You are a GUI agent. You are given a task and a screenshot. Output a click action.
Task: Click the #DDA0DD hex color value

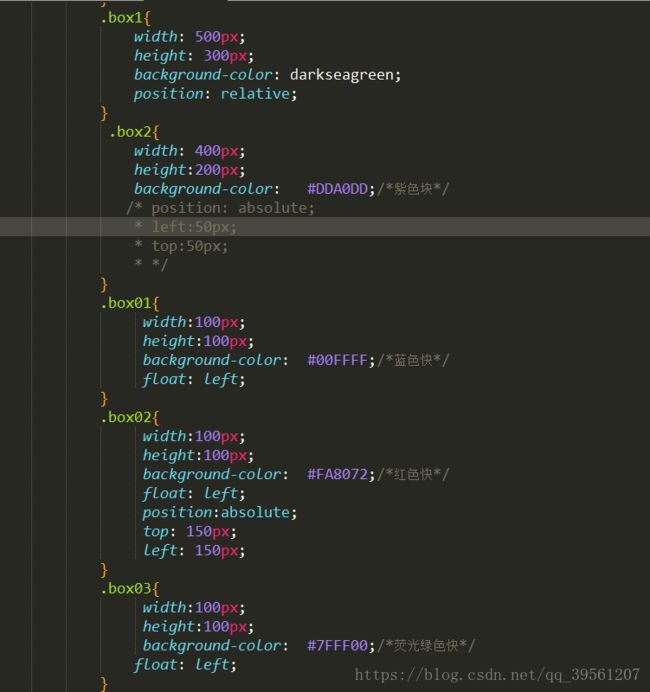[338, 189]
